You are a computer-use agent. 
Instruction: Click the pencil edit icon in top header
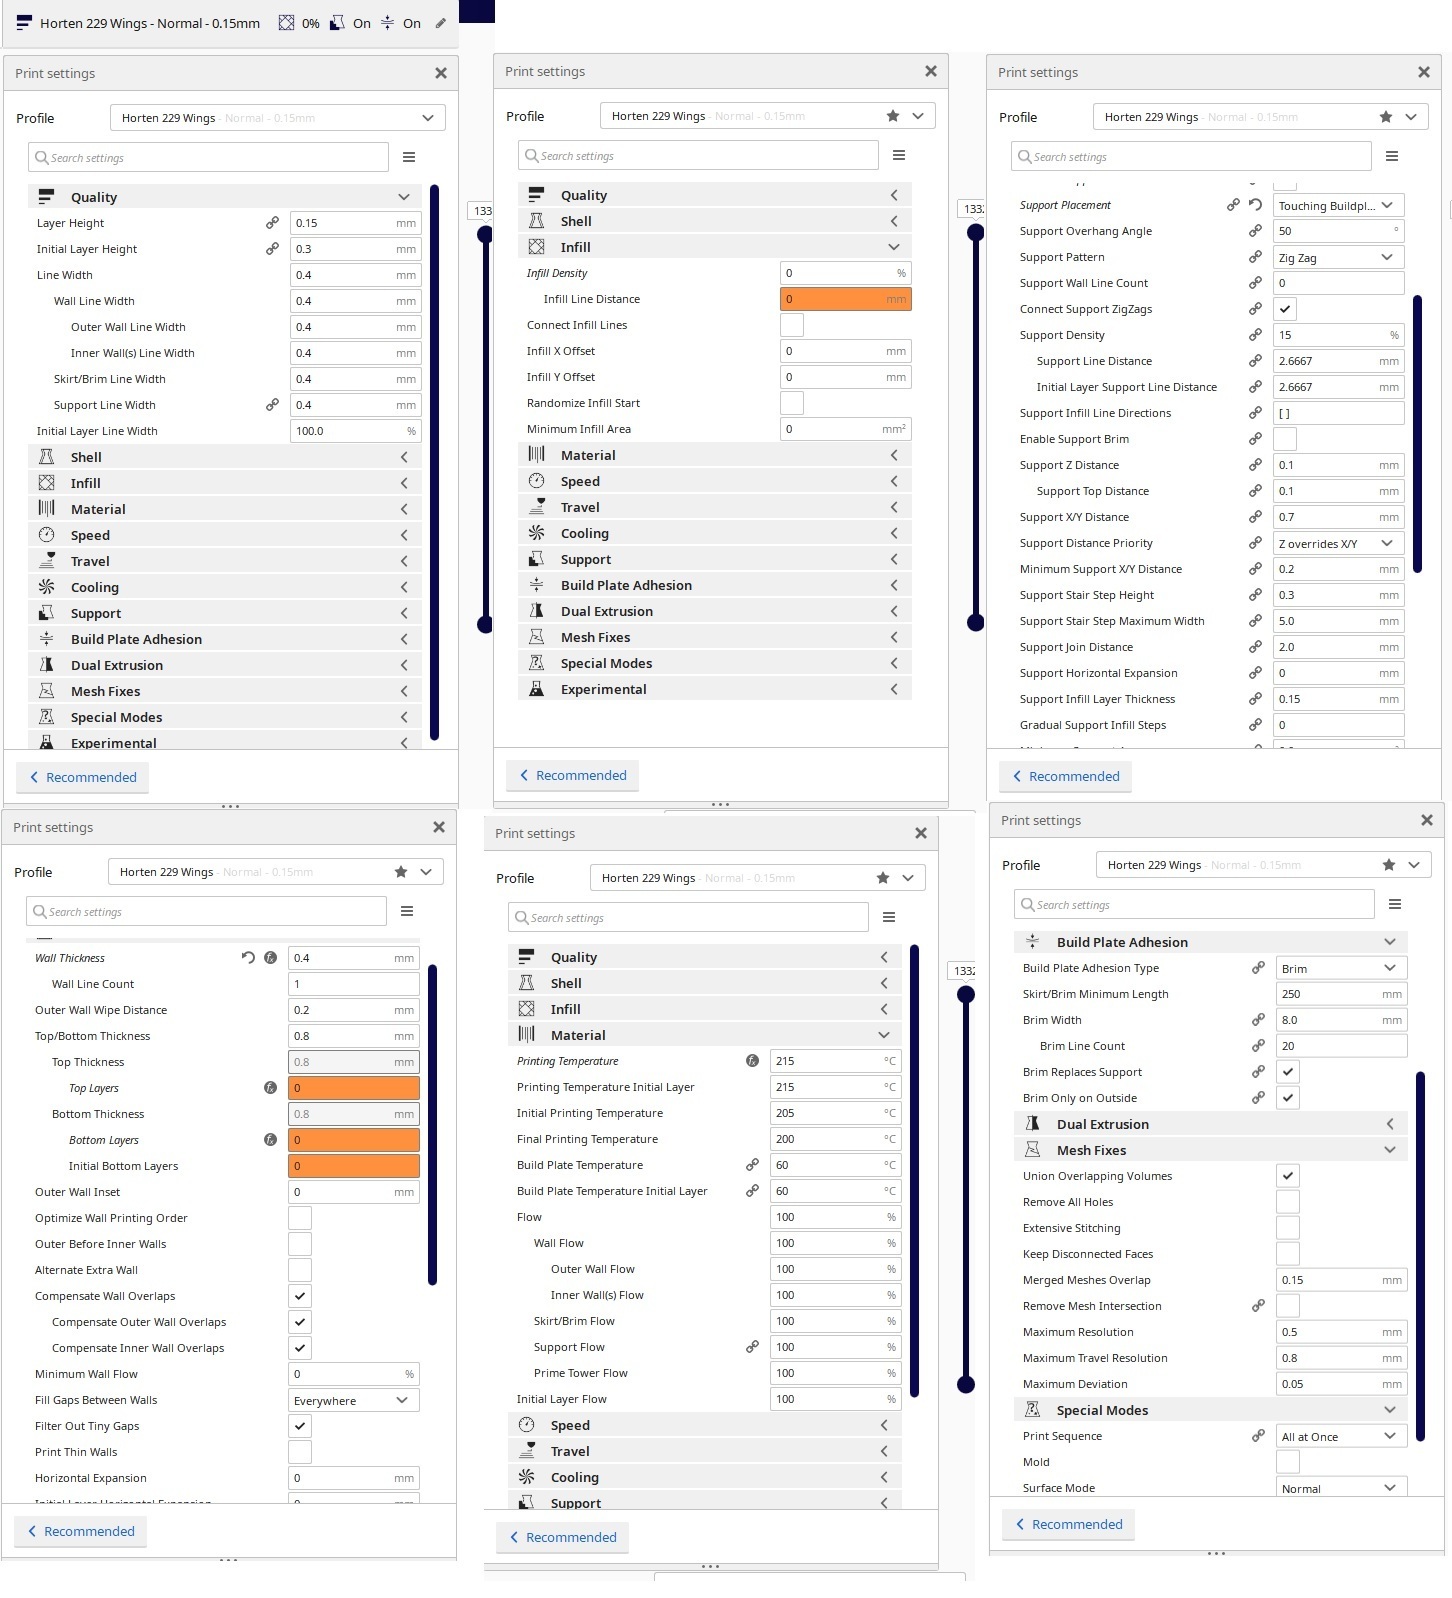pos(440,23)
